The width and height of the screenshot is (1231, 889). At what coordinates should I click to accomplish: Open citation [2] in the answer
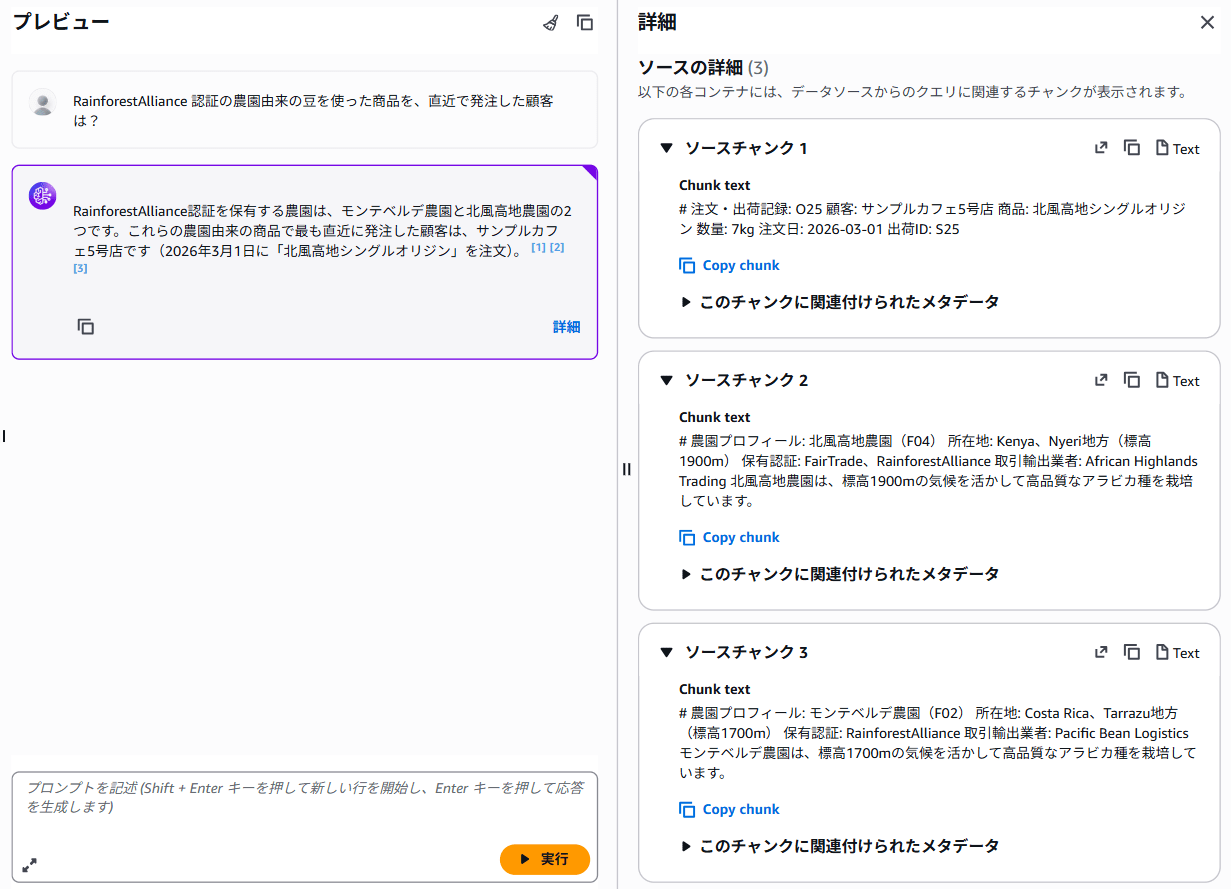[557, 247]
